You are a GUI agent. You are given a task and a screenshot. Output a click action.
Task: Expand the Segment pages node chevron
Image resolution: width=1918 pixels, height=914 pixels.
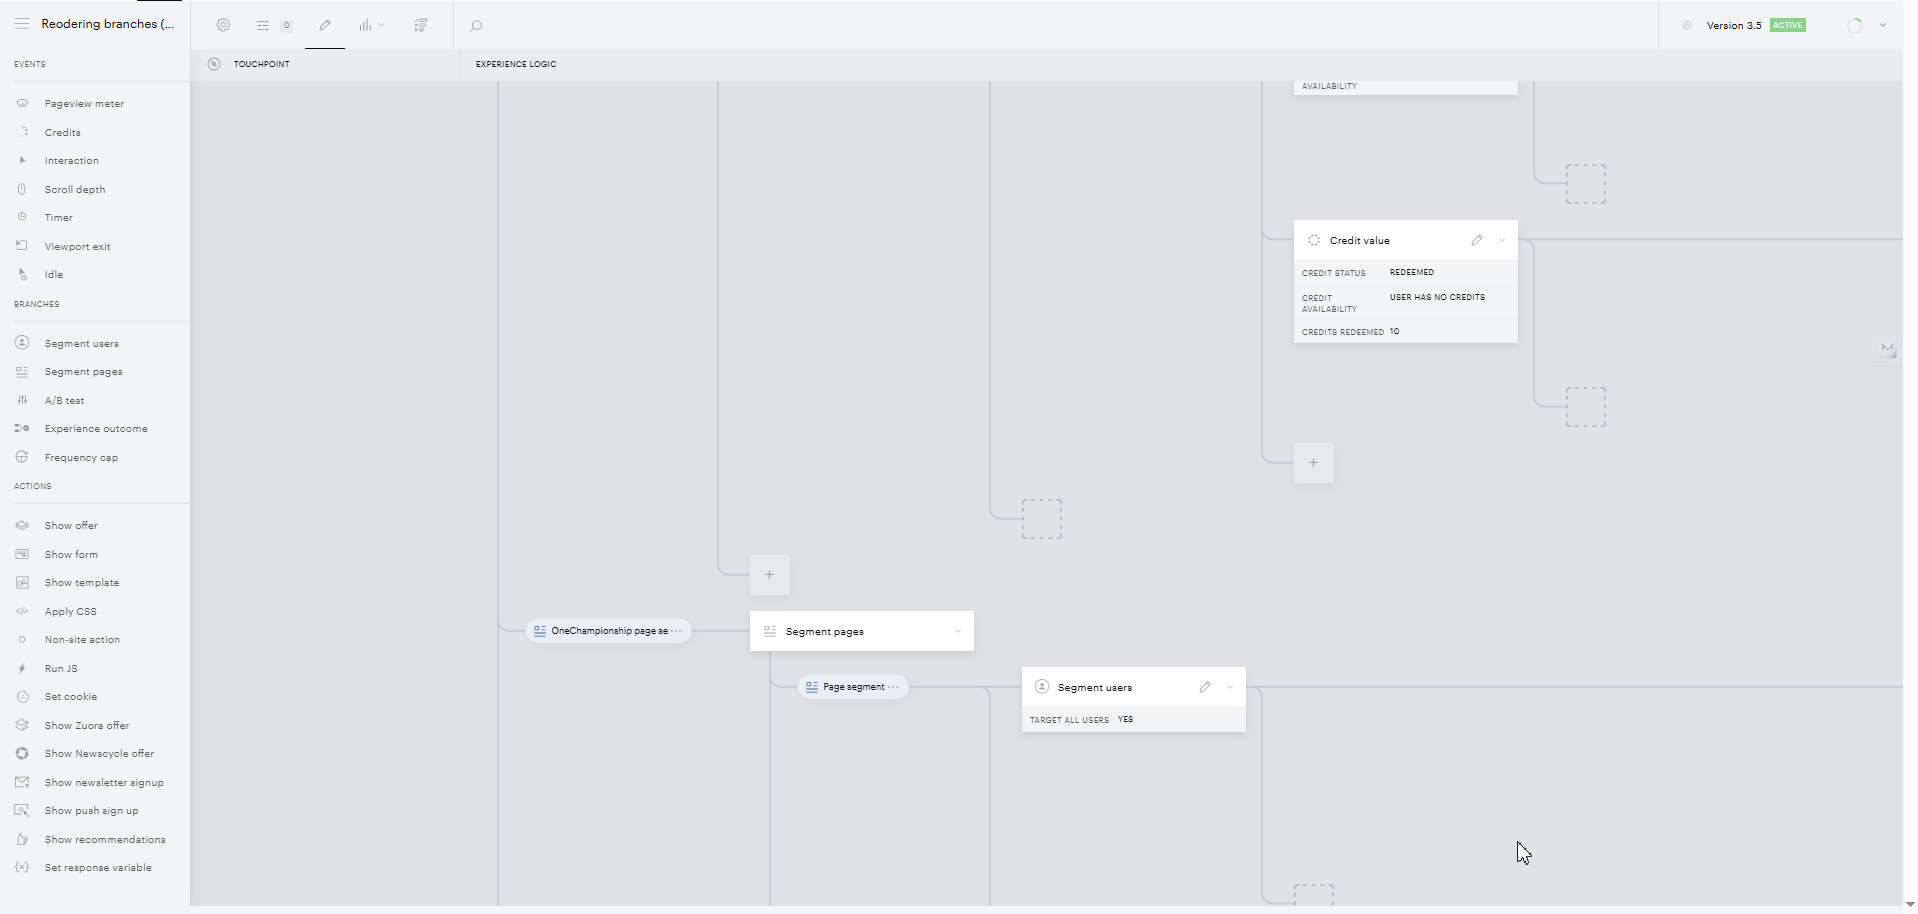click(x=958, y=631)
